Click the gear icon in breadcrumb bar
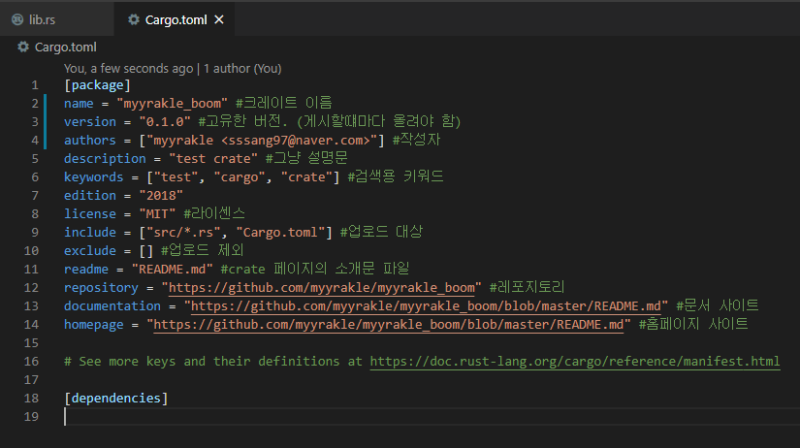Viewport: 800px width, 448px height. point(23,47)
